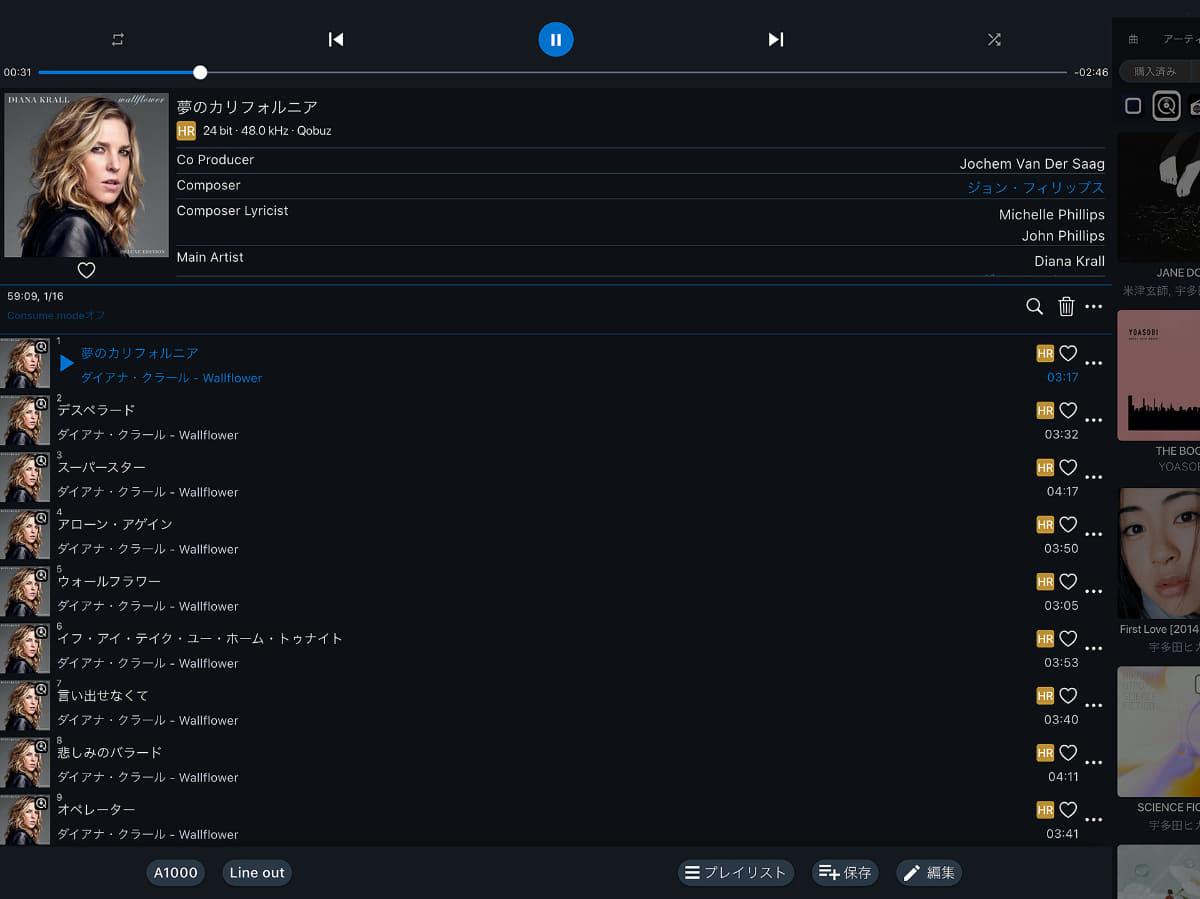Toggle the square checkbox in library panel
Viewport: 1200px width, 899px height.
(1133, 106)
